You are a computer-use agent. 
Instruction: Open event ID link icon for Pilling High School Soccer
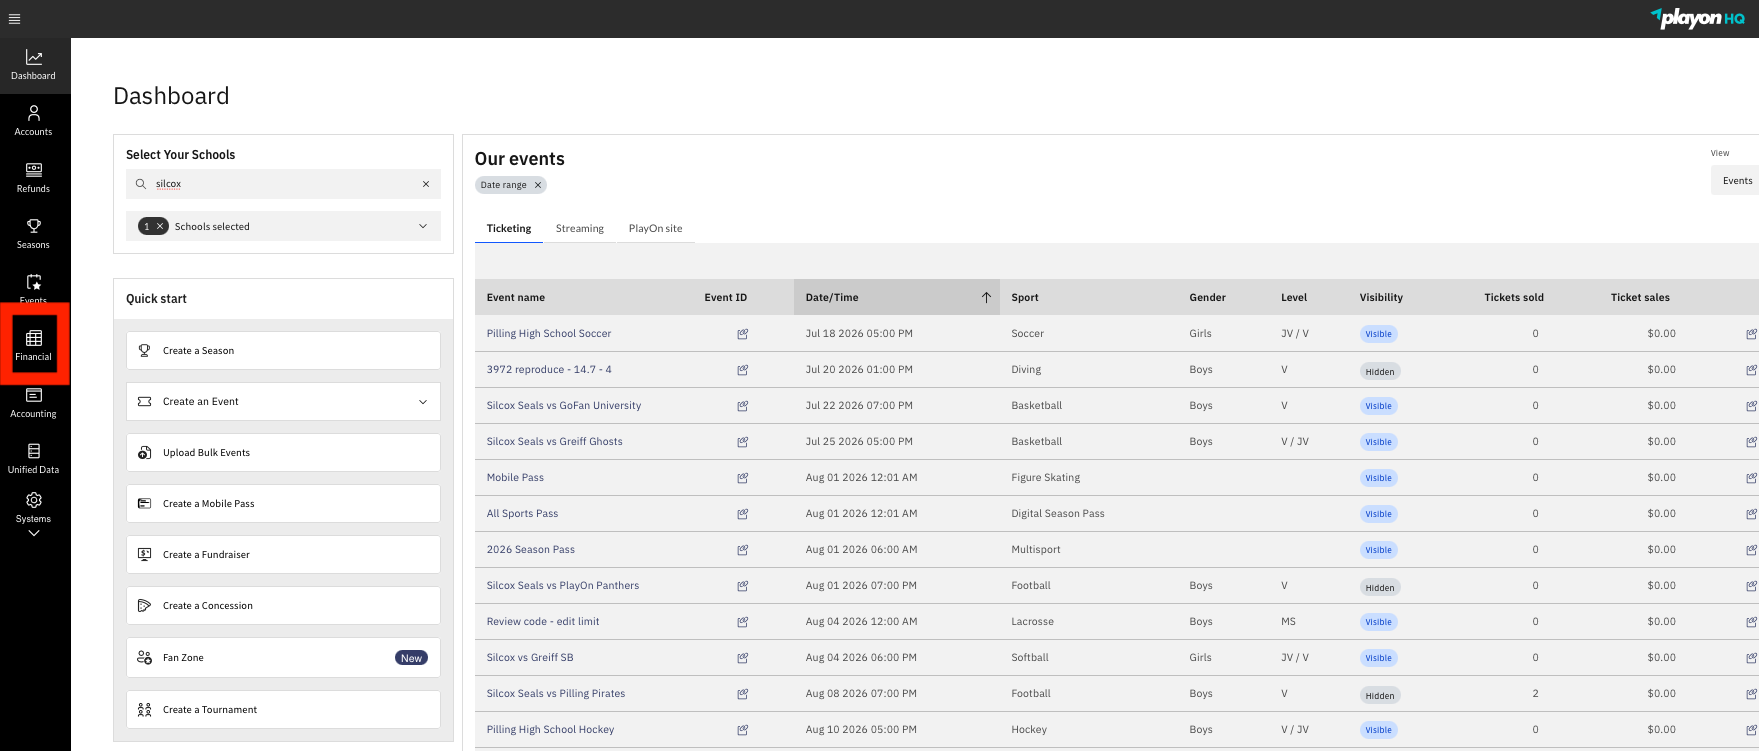click(743, 334)
